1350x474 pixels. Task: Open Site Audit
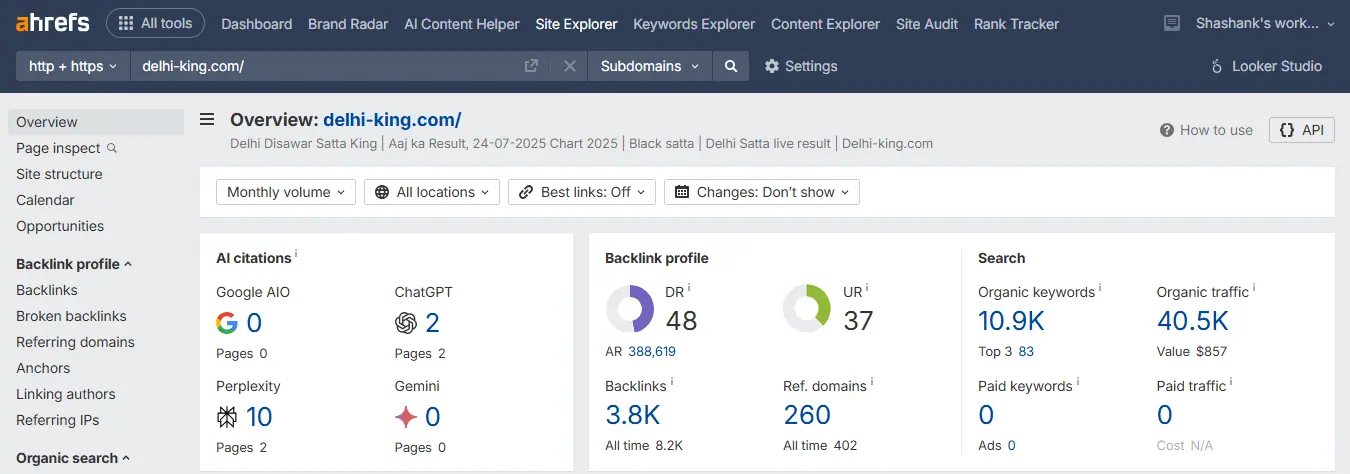[927, 24]
